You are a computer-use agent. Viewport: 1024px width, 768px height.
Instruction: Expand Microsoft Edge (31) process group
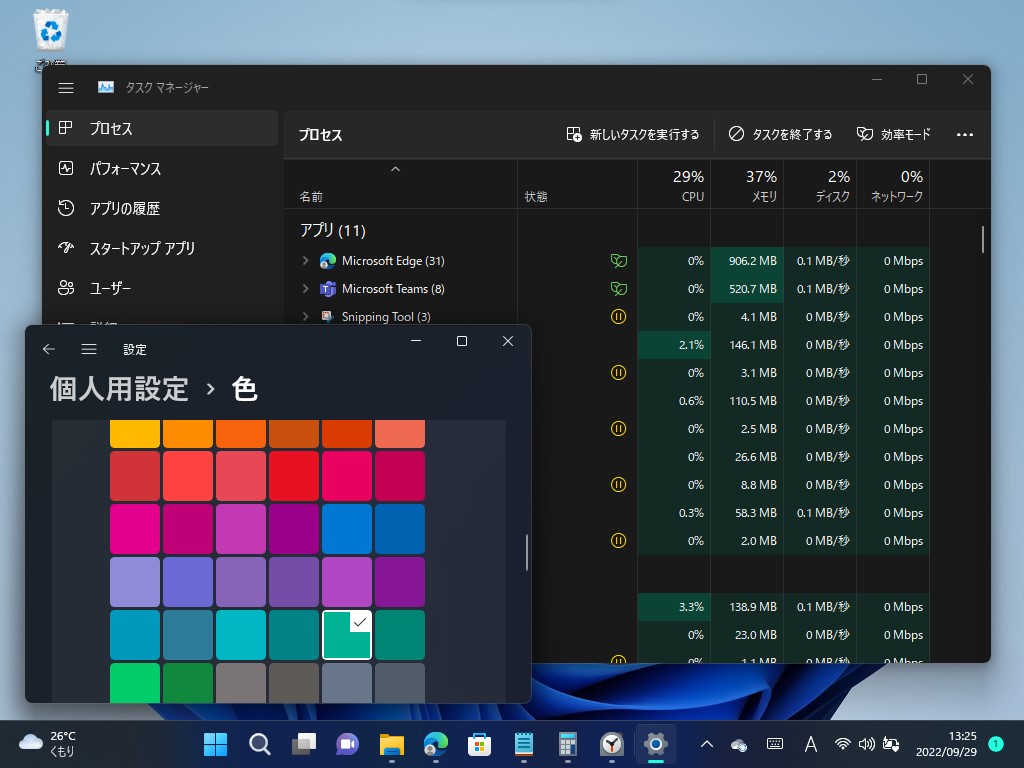point(305,261)
